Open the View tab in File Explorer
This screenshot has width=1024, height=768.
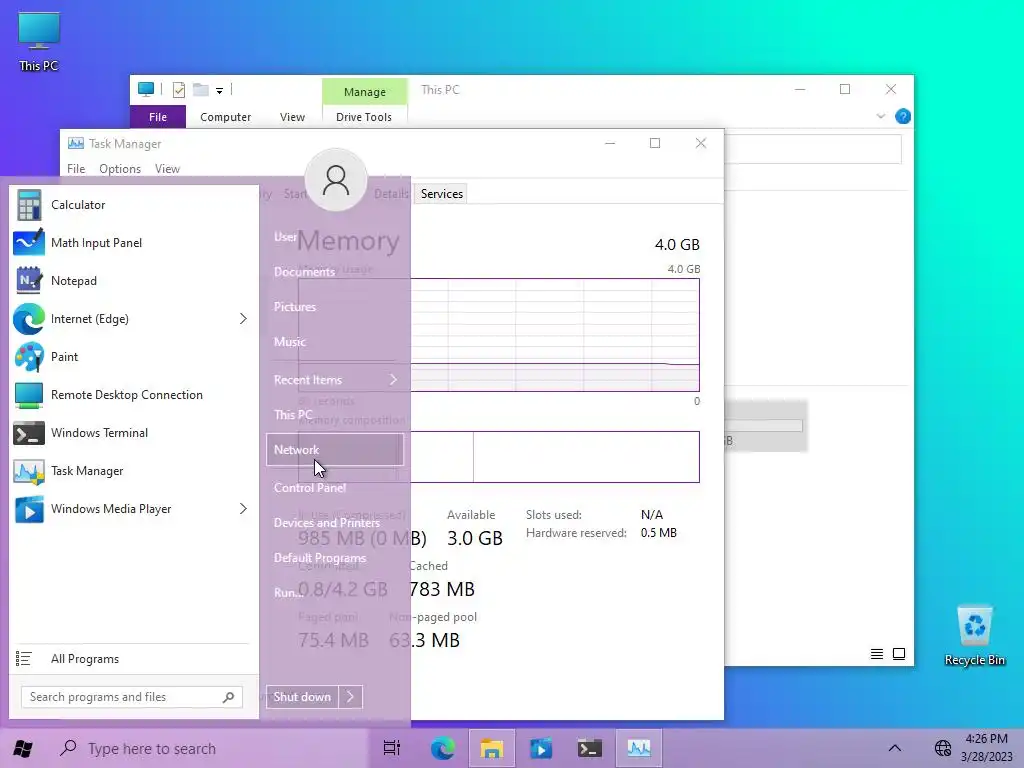(293, 117)
